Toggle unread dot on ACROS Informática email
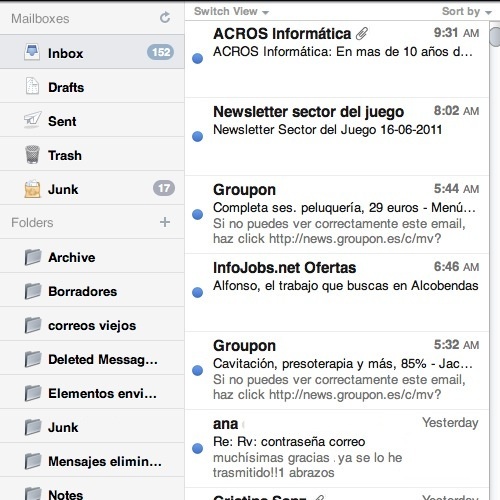500x500 pixels. [198, 58]
